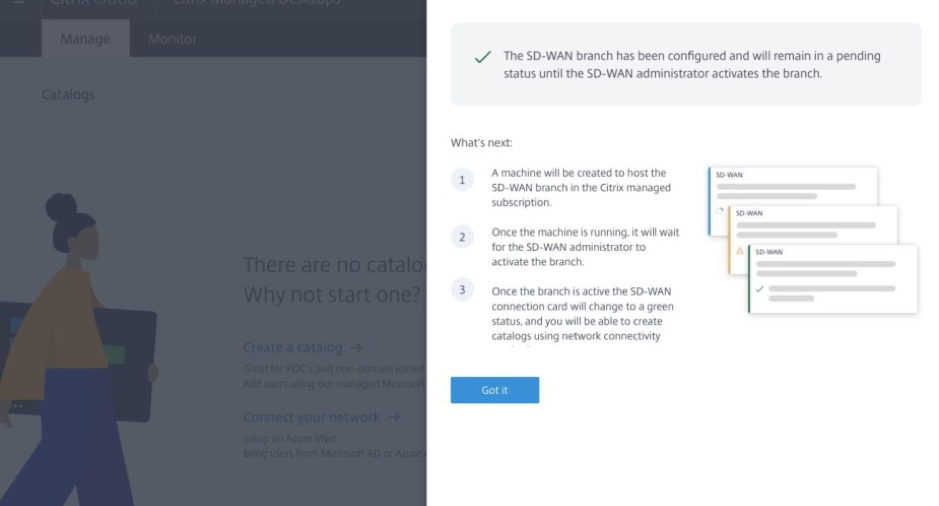Click the step 1 number circle
Viewport: 939px width, 506px height.
(462, 180)
